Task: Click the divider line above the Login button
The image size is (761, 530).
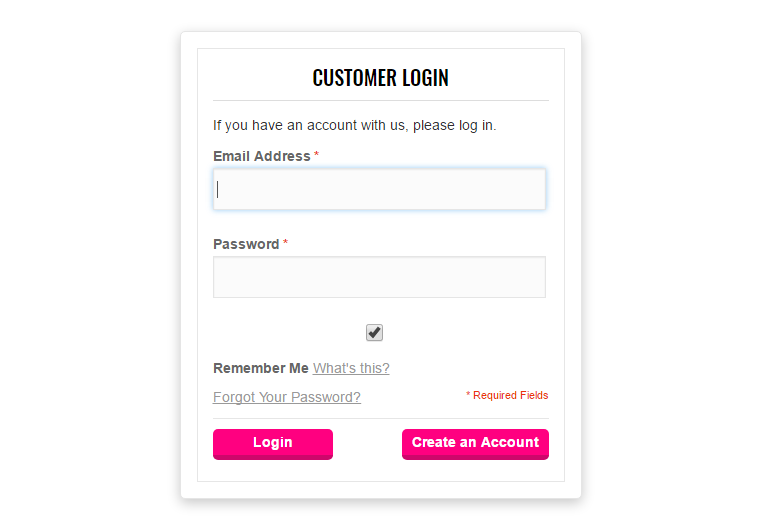Action: 380,418
